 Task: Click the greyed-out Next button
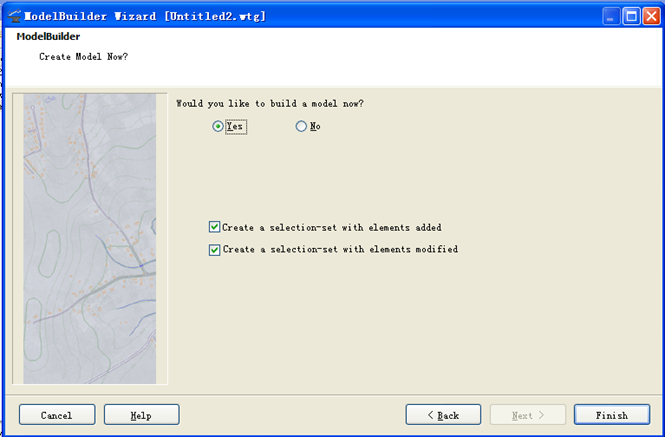527,415
